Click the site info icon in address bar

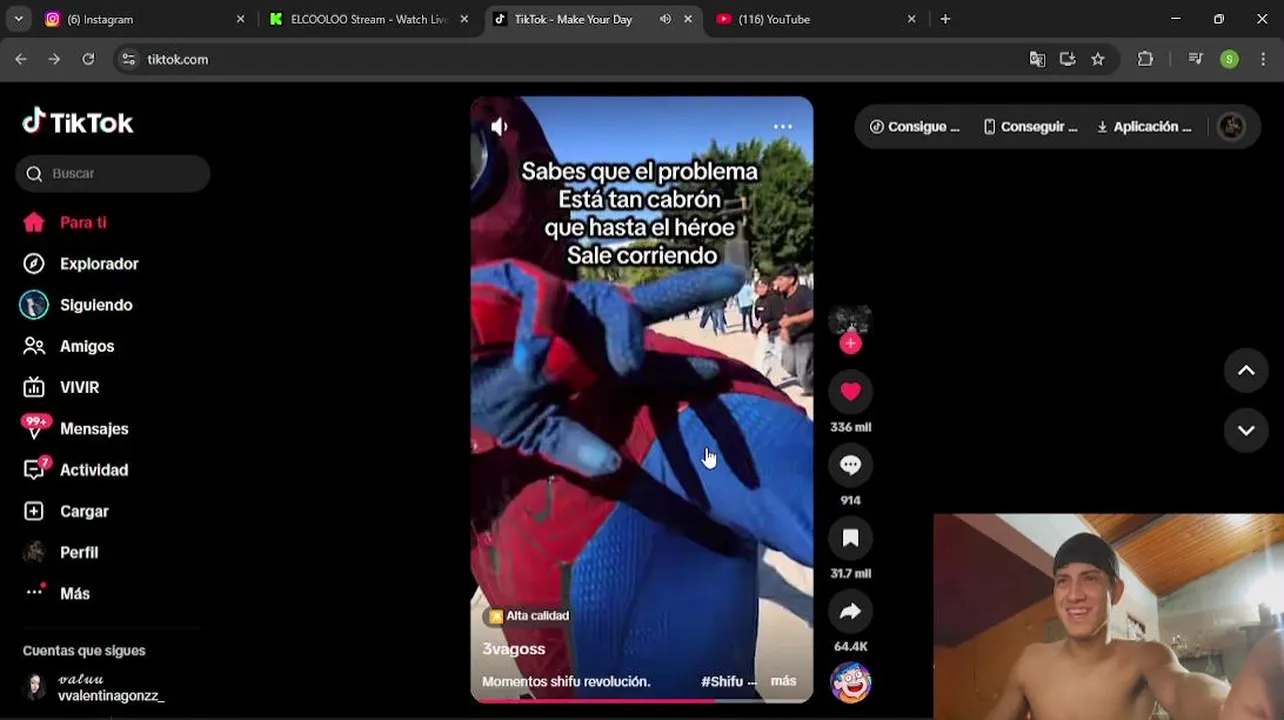(128, 59)
